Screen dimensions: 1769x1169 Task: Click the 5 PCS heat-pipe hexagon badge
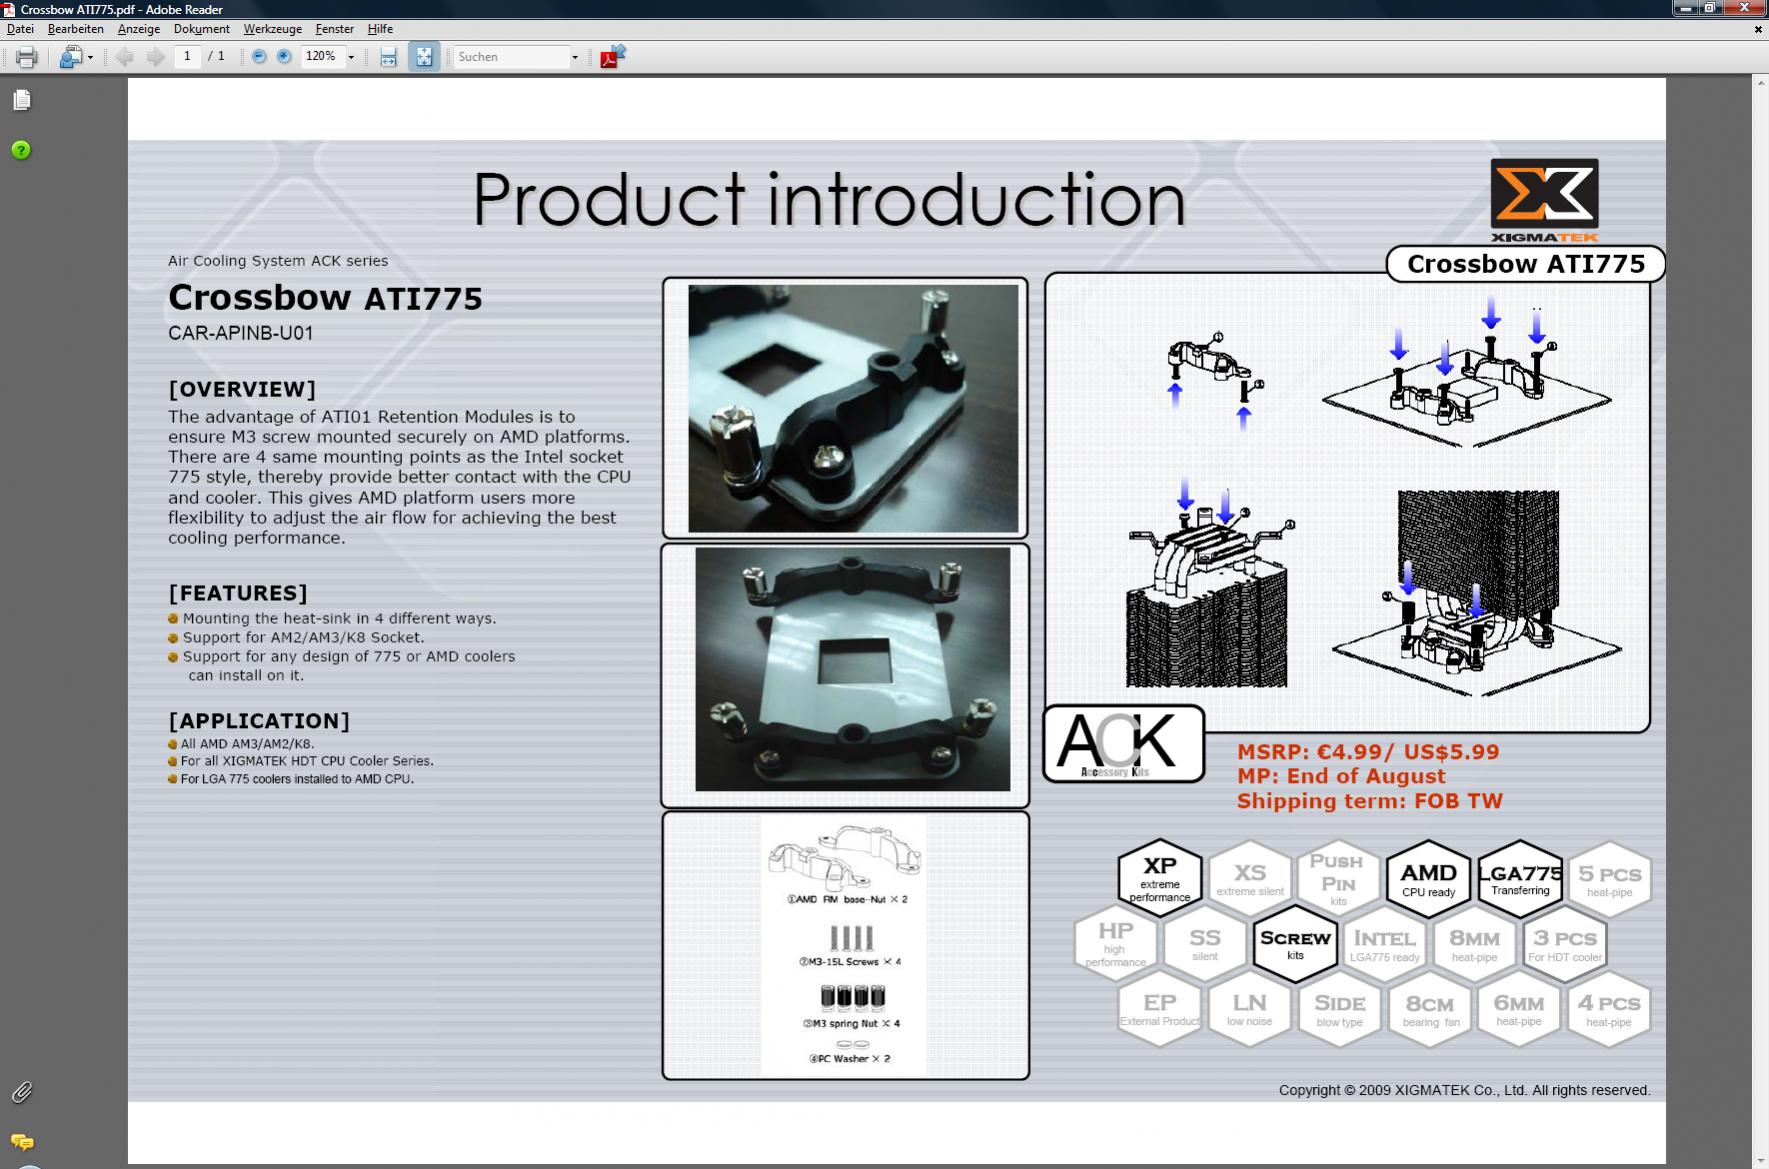coord(1609,879)
